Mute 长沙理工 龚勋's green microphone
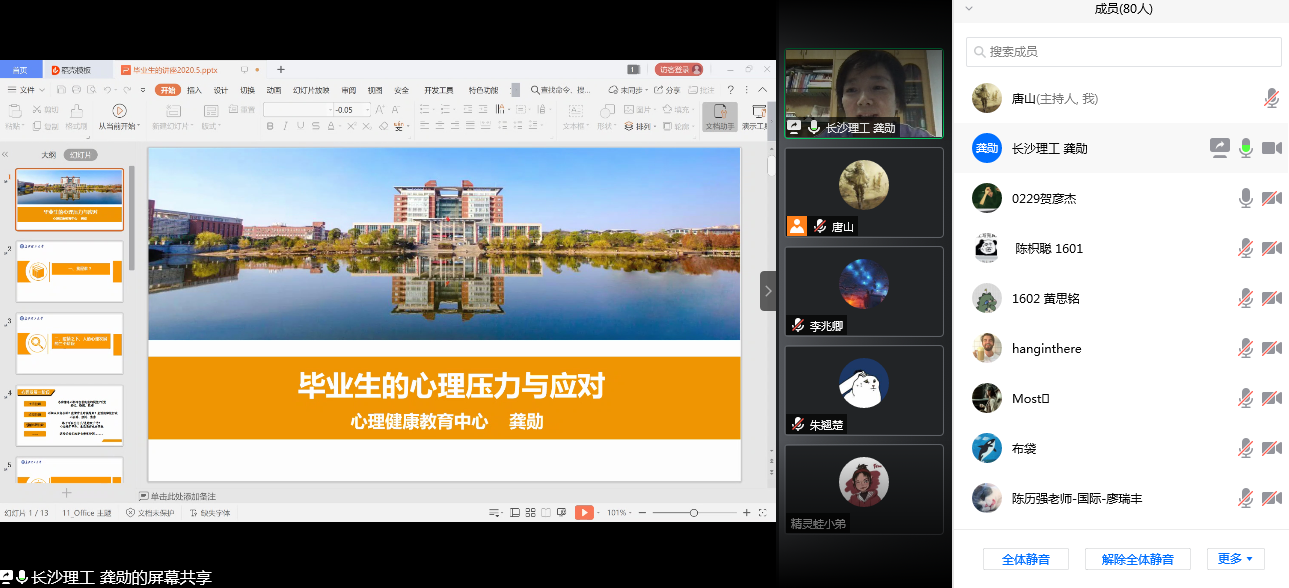 (1245, 148)
